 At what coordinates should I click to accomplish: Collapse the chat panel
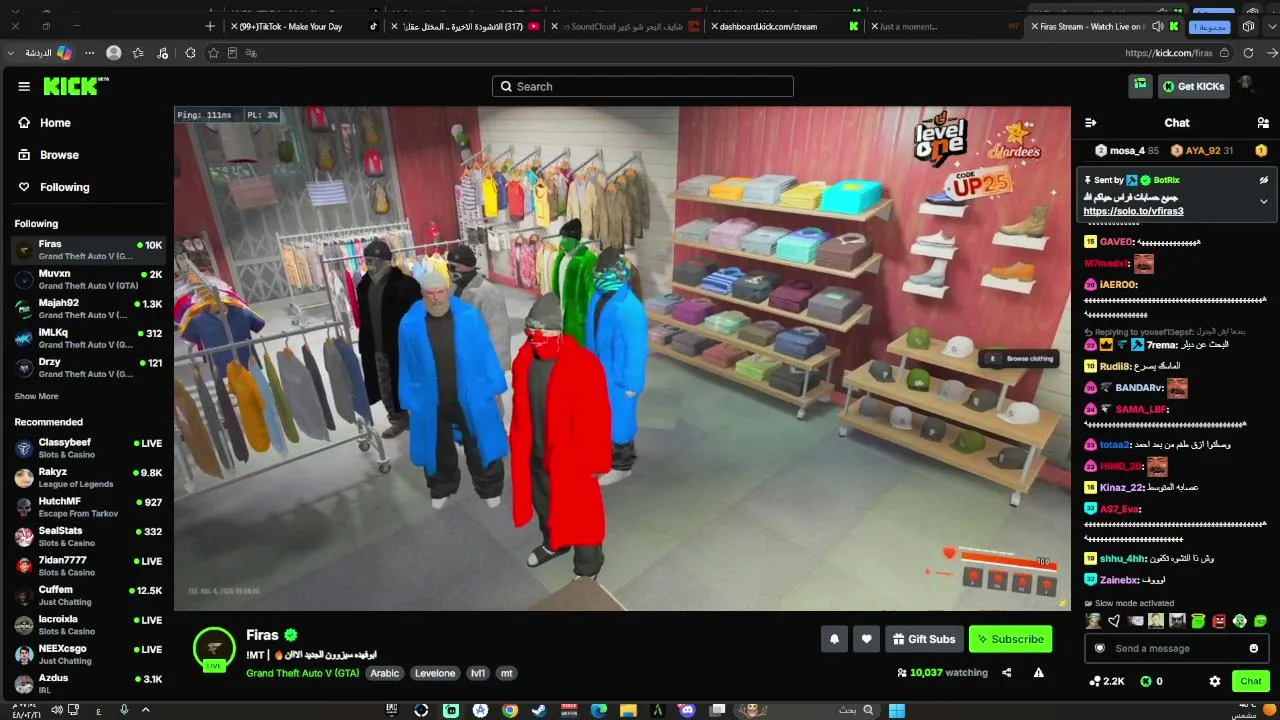[x=1091, y=123]
